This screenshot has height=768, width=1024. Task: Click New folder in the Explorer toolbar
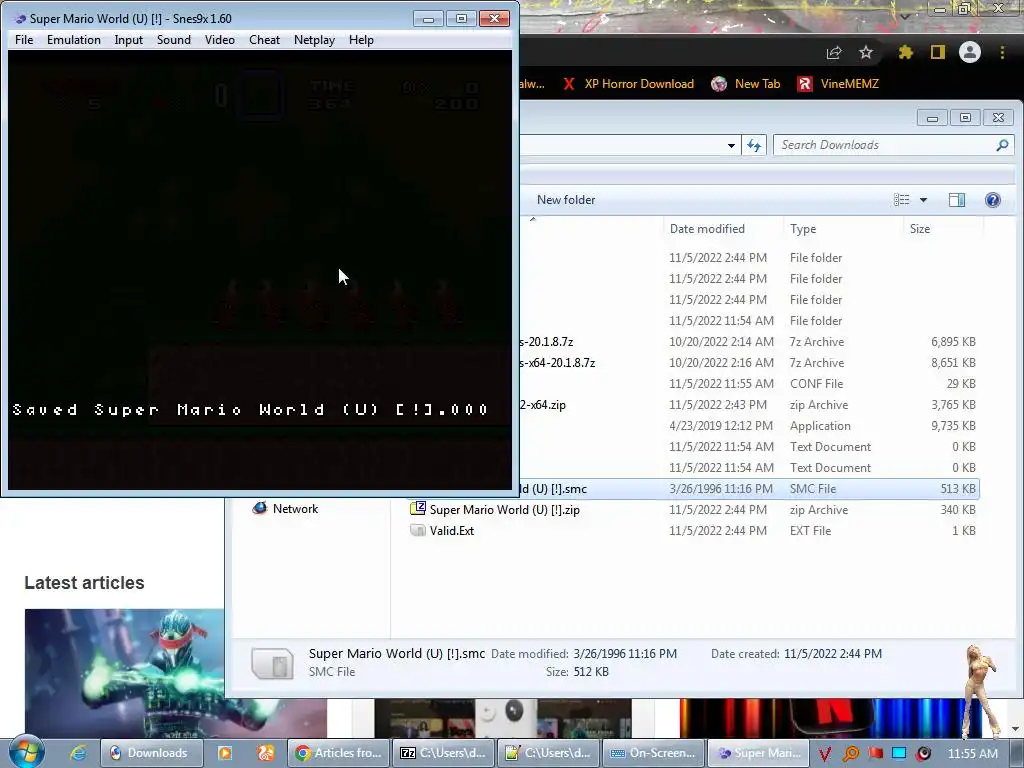[566, 200]
